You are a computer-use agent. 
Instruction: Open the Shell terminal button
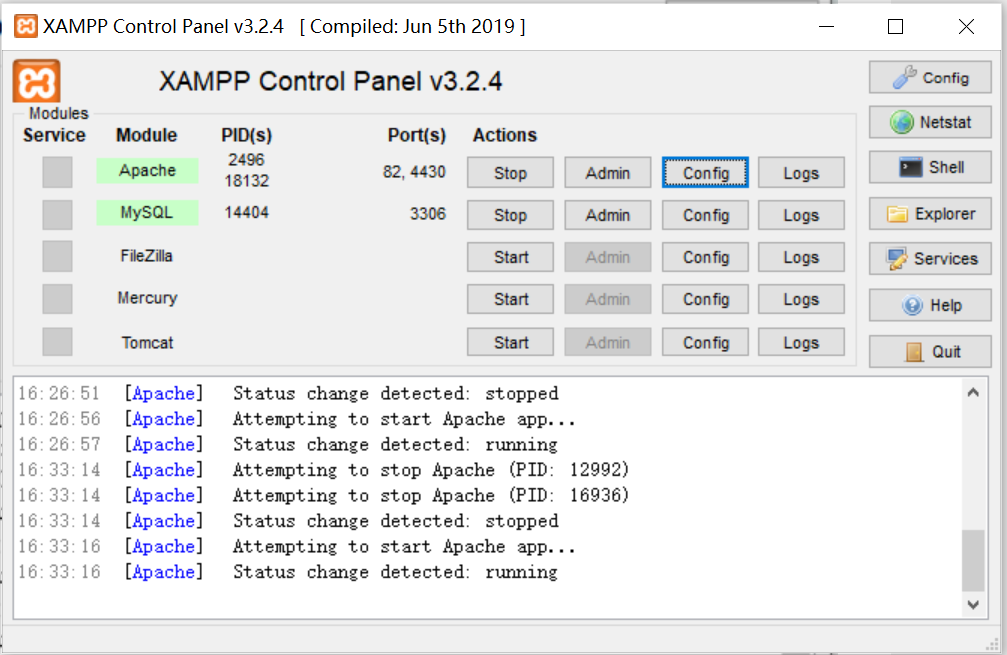(x=930, y=168)
